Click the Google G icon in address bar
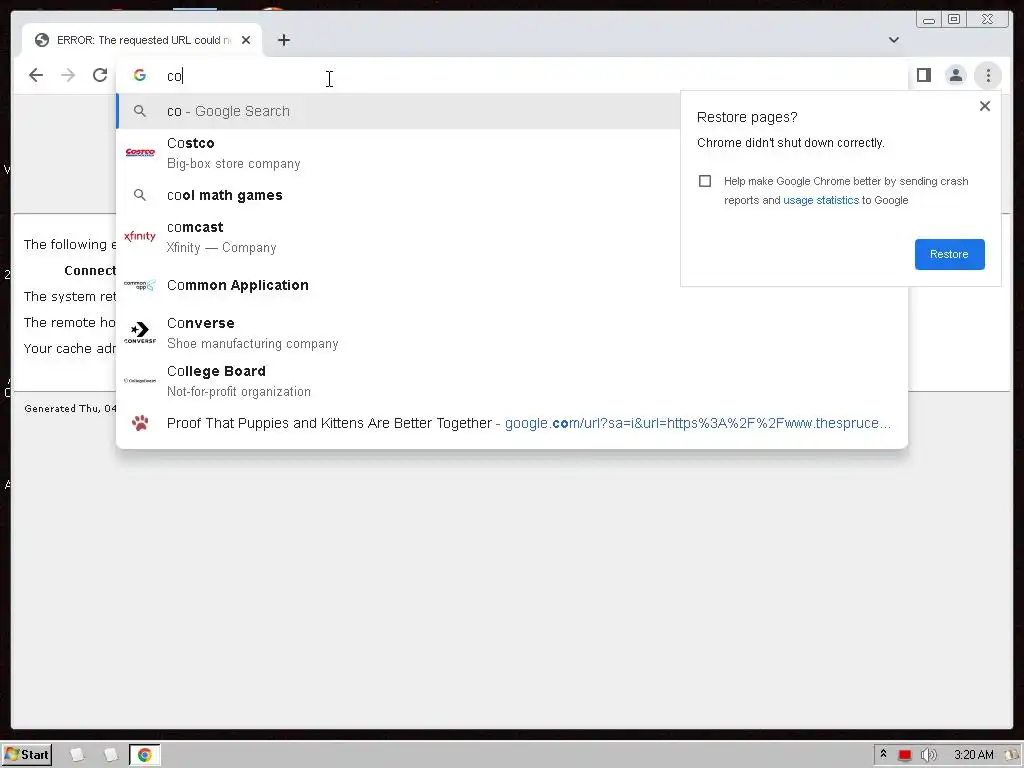 [140, 75]
